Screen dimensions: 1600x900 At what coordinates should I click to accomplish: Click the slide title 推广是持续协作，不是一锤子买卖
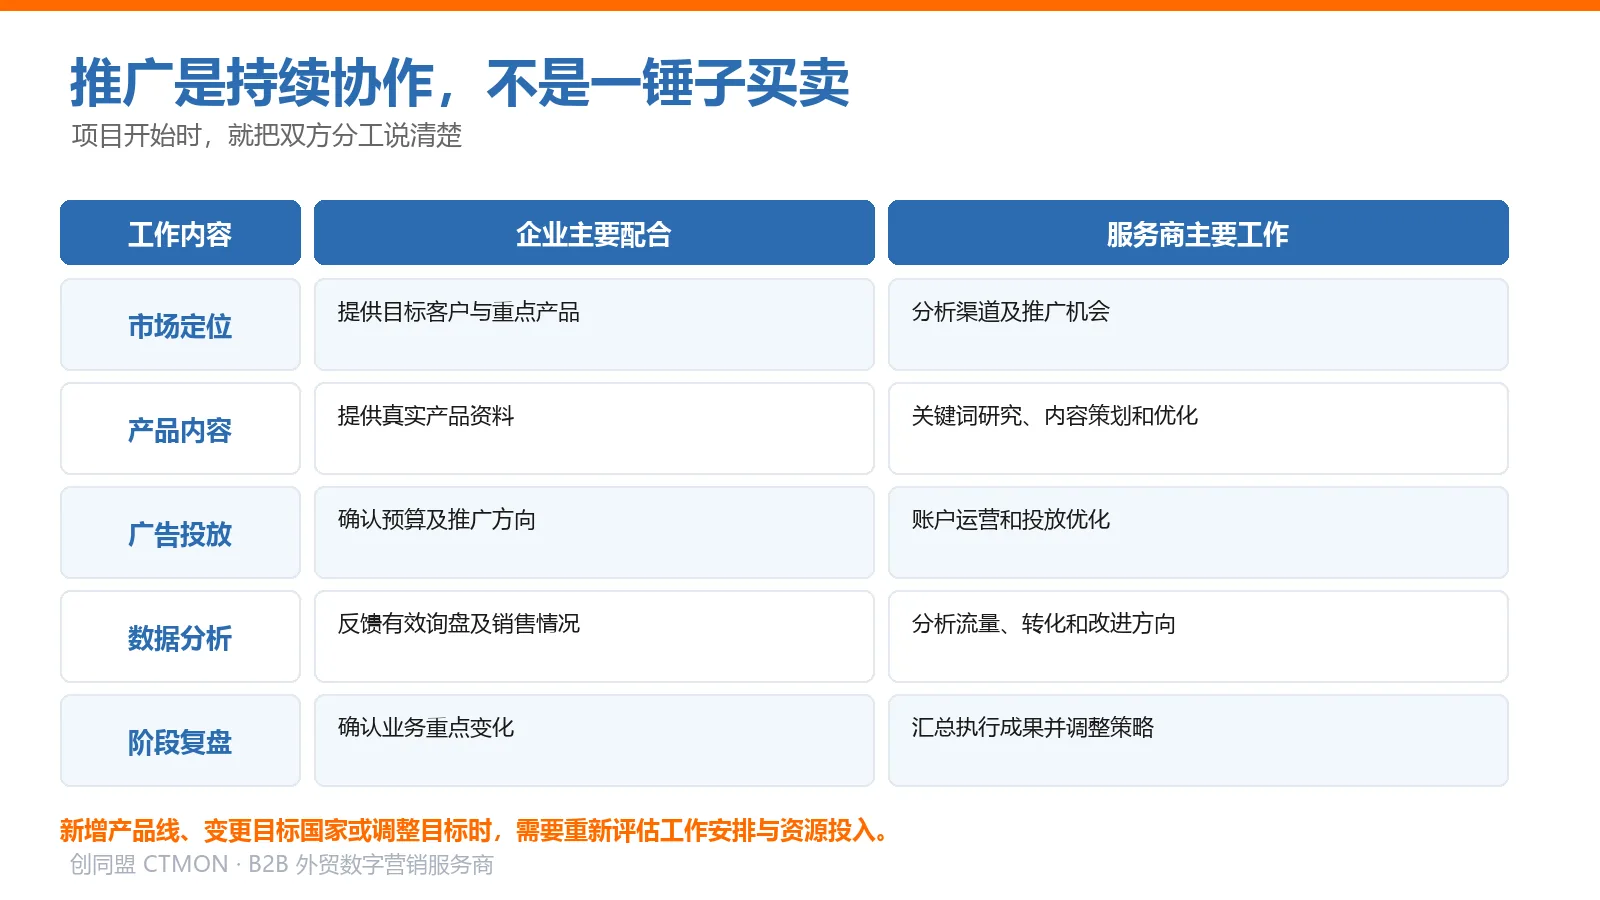click(x=460, y=82)
